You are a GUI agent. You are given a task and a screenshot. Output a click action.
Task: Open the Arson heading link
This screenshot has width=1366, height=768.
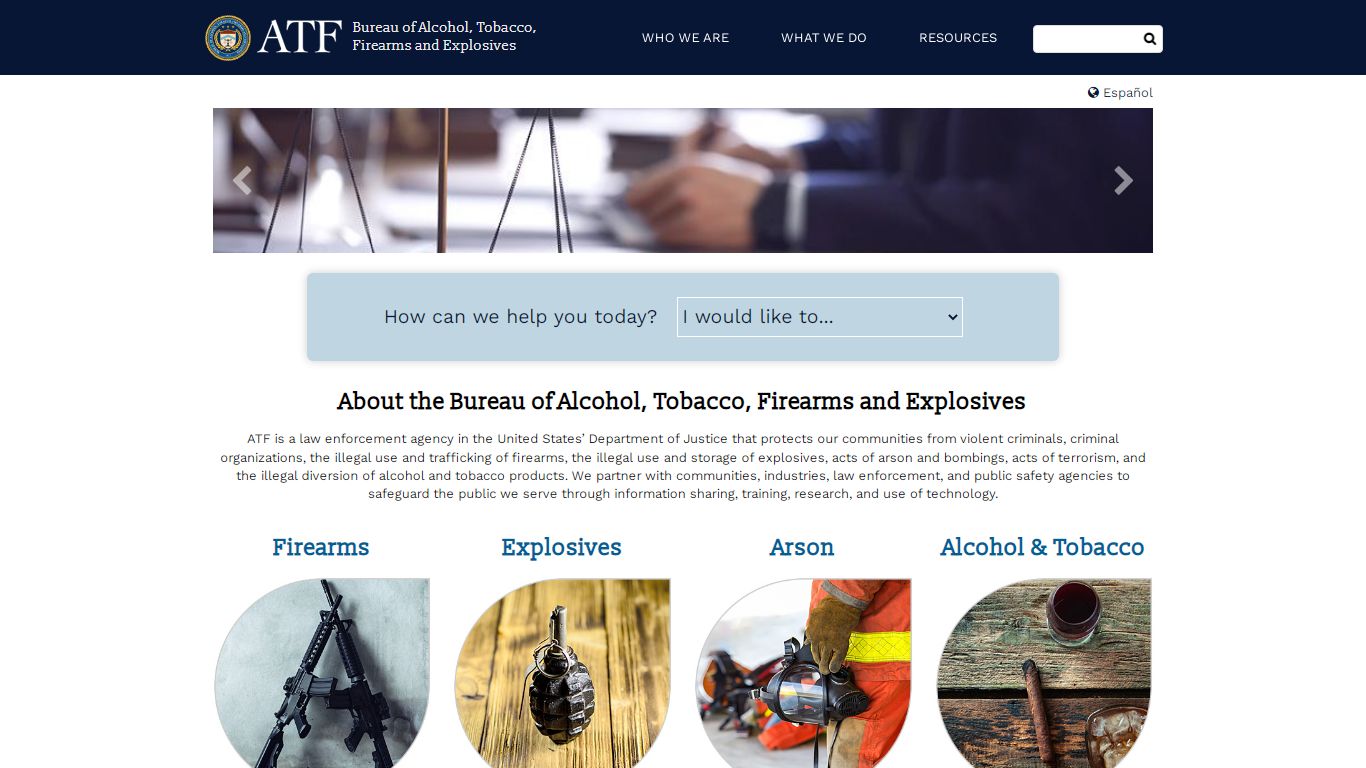pos(802,547)
